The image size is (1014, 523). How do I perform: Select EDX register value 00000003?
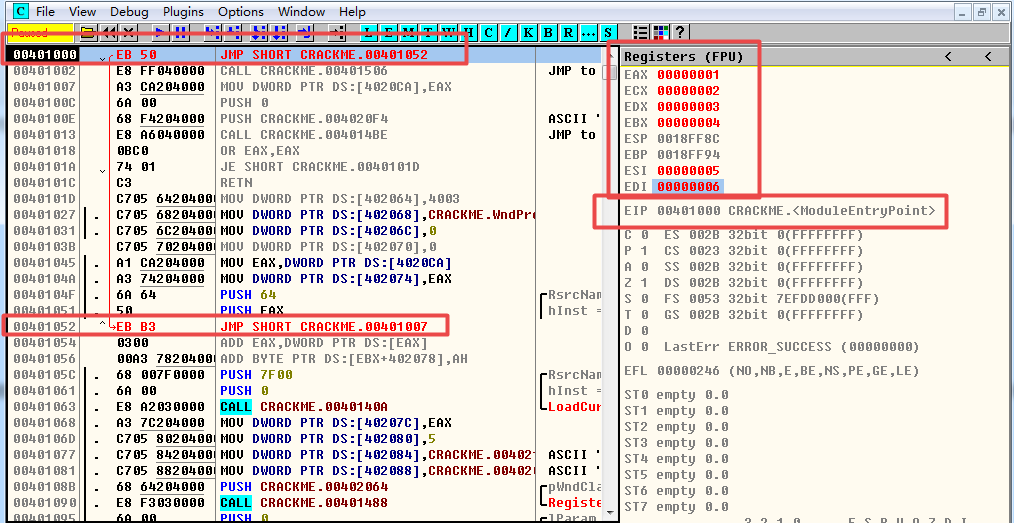tap(688, 106)
